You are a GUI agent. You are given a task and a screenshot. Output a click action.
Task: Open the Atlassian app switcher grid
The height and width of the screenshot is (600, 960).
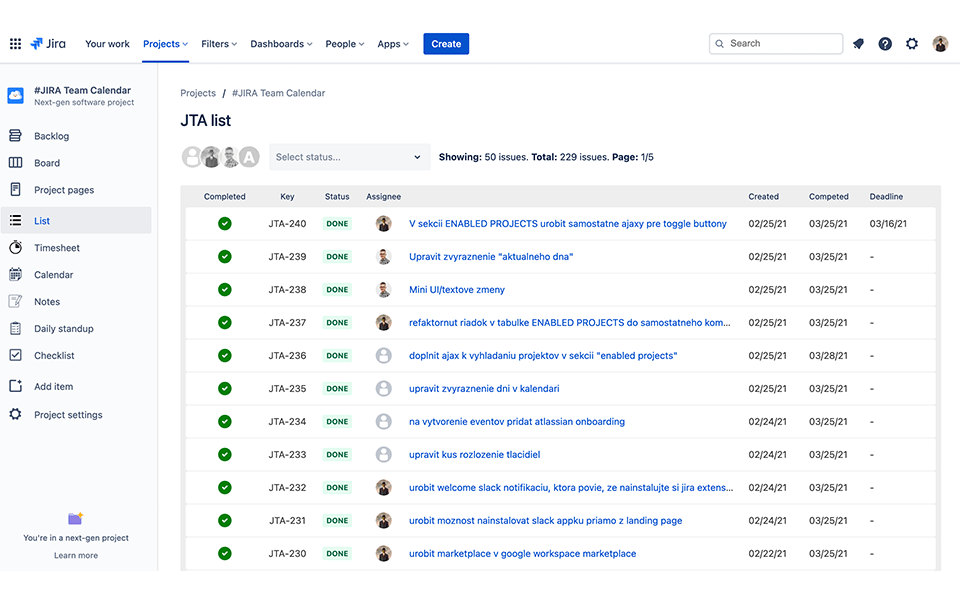tap(15, 43)
